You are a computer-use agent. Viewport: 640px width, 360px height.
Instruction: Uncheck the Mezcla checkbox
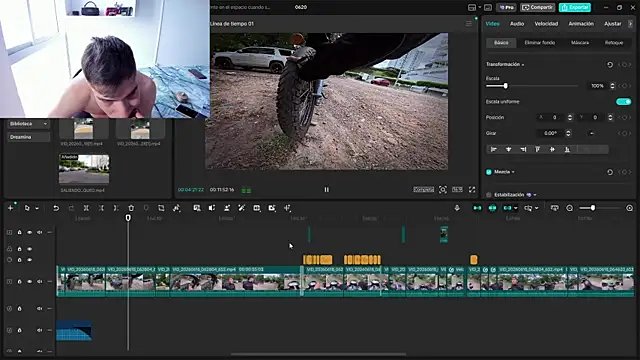[489, 172]
